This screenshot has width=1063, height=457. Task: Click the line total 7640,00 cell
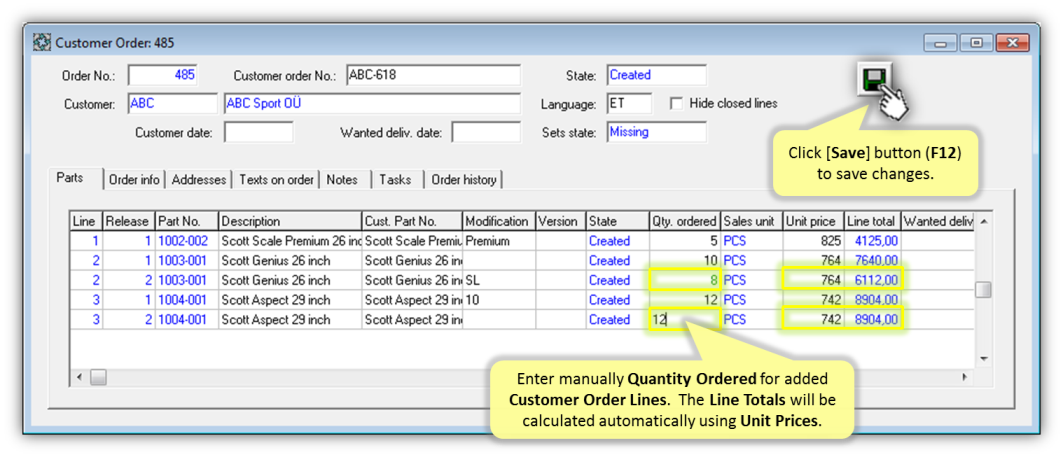873,260
